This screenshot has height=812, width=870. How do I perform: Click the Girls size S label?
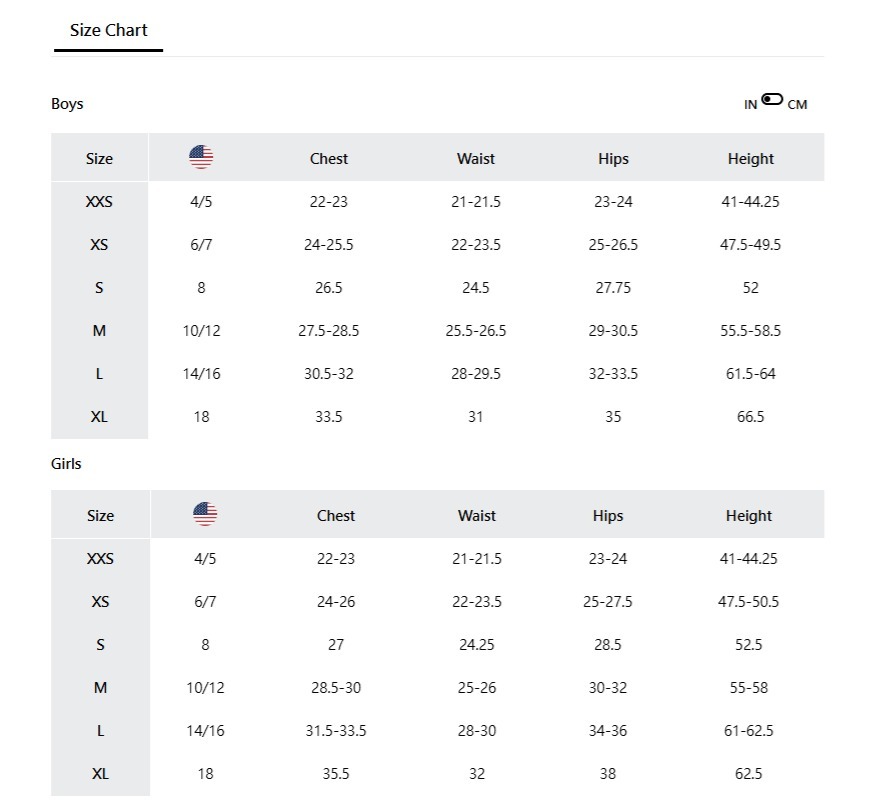pyautogui.click(x=100, y=645)
